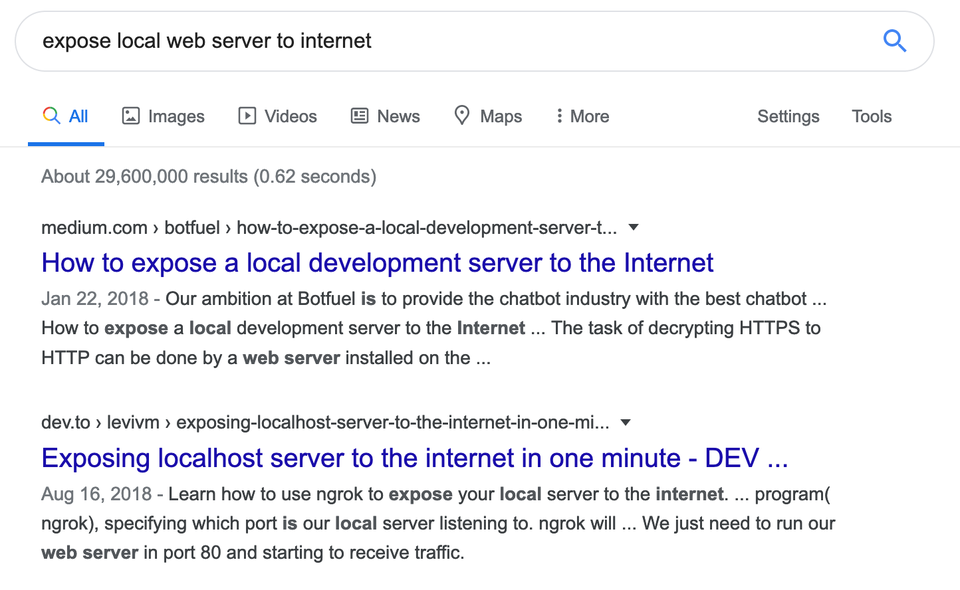Click the Images tab picture icon
This screenshot has height=590, width=960.
coord(131,116)
